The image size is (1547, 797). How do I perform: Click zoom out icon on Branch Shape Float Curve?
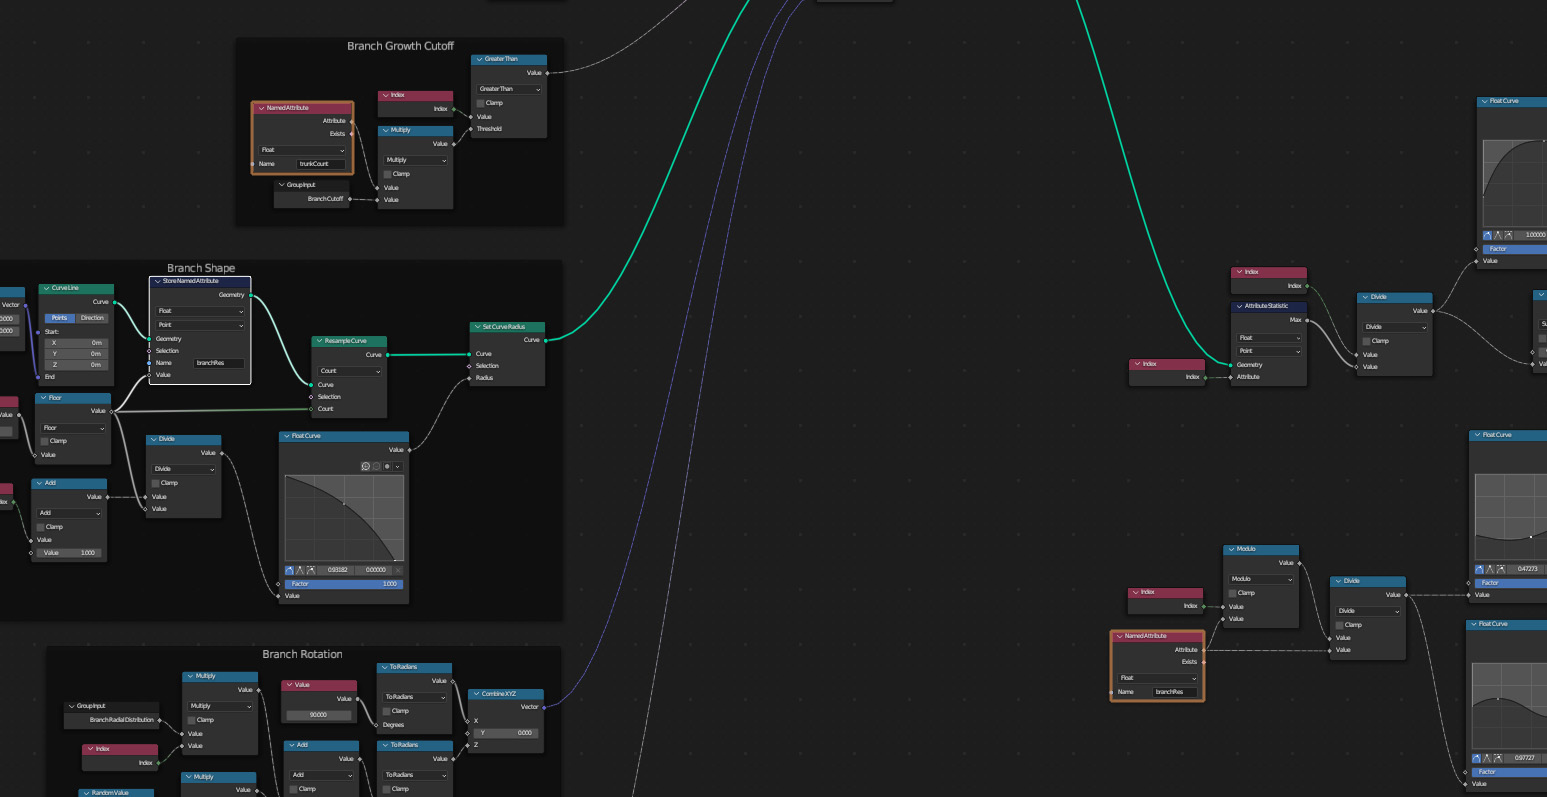pyautogui.click(x=376, y=466)
